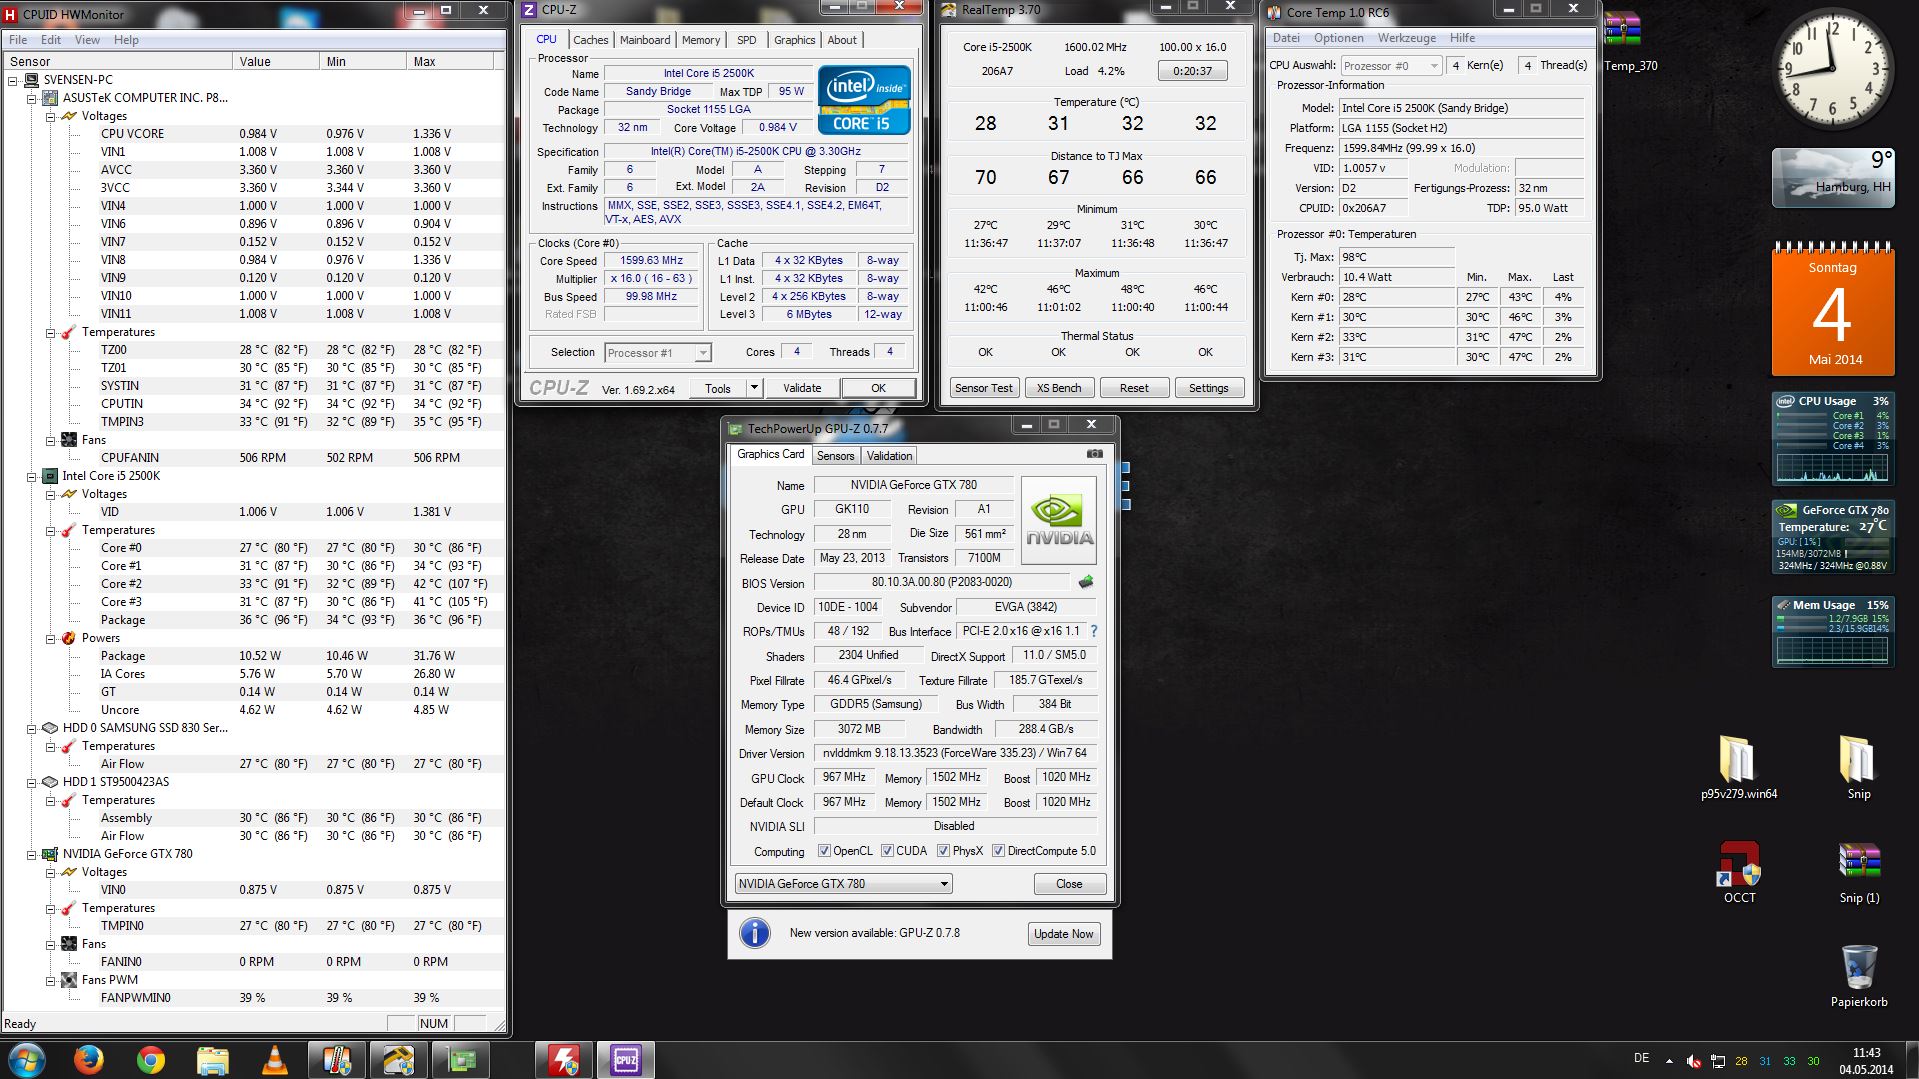Open the Core Temp Werkzeuge menu
This screenshot has height=1079, width=1919.
[x=1406, y=38]
